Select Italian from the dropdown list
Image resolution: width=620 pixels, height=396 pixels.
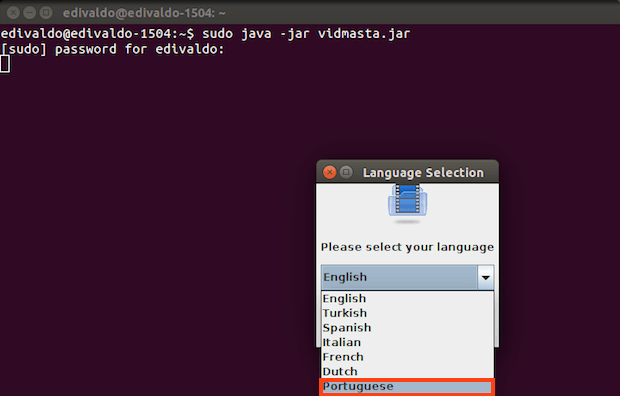tap(407, 342)
